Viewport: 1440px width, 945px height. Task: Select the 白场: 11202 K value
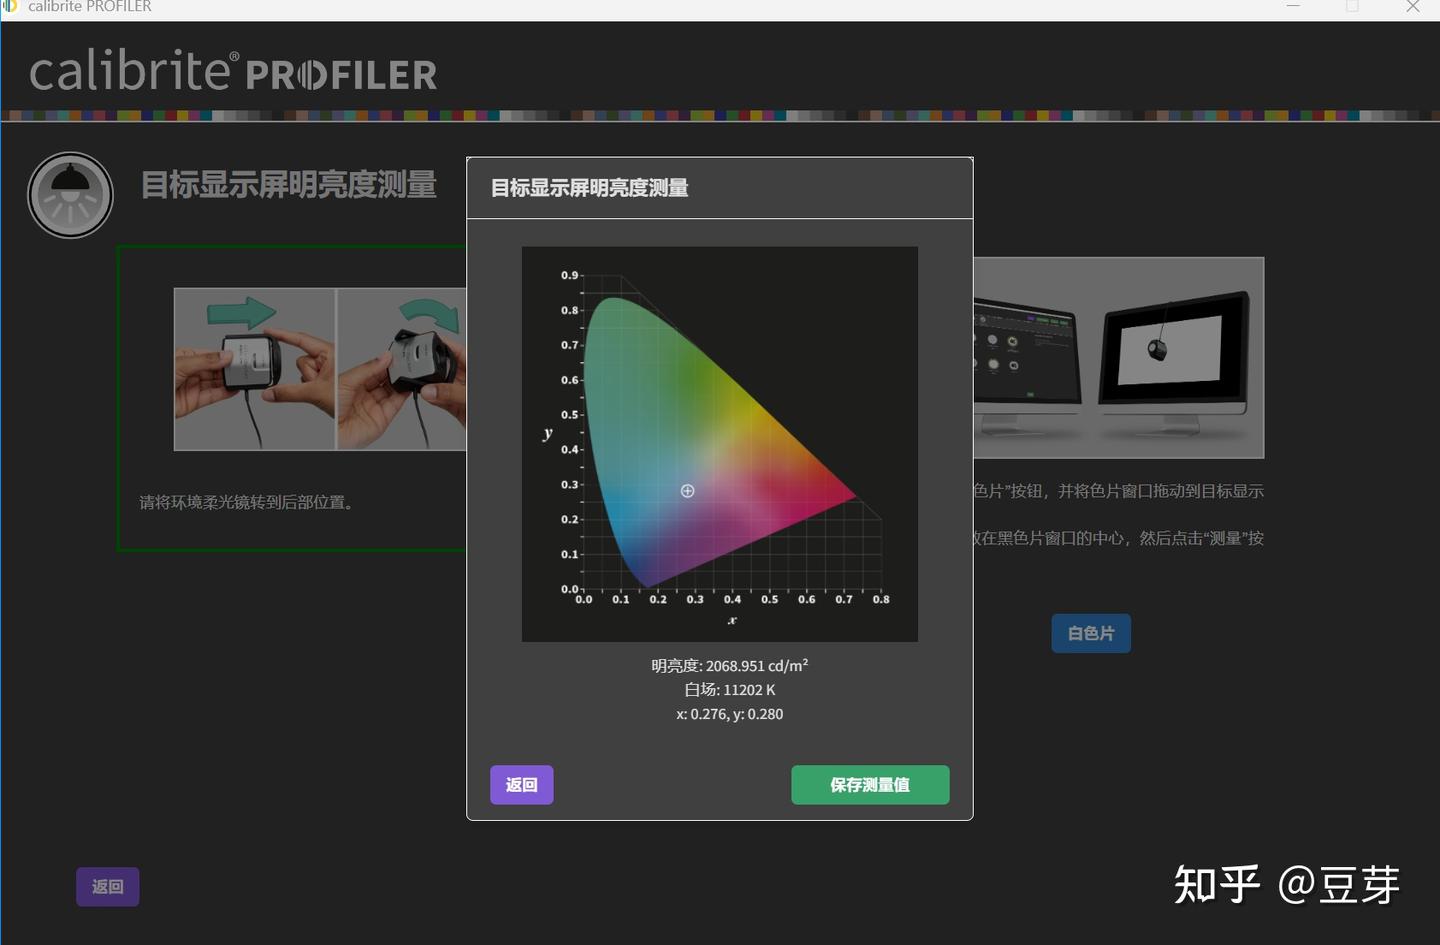(x=730, y=690)
